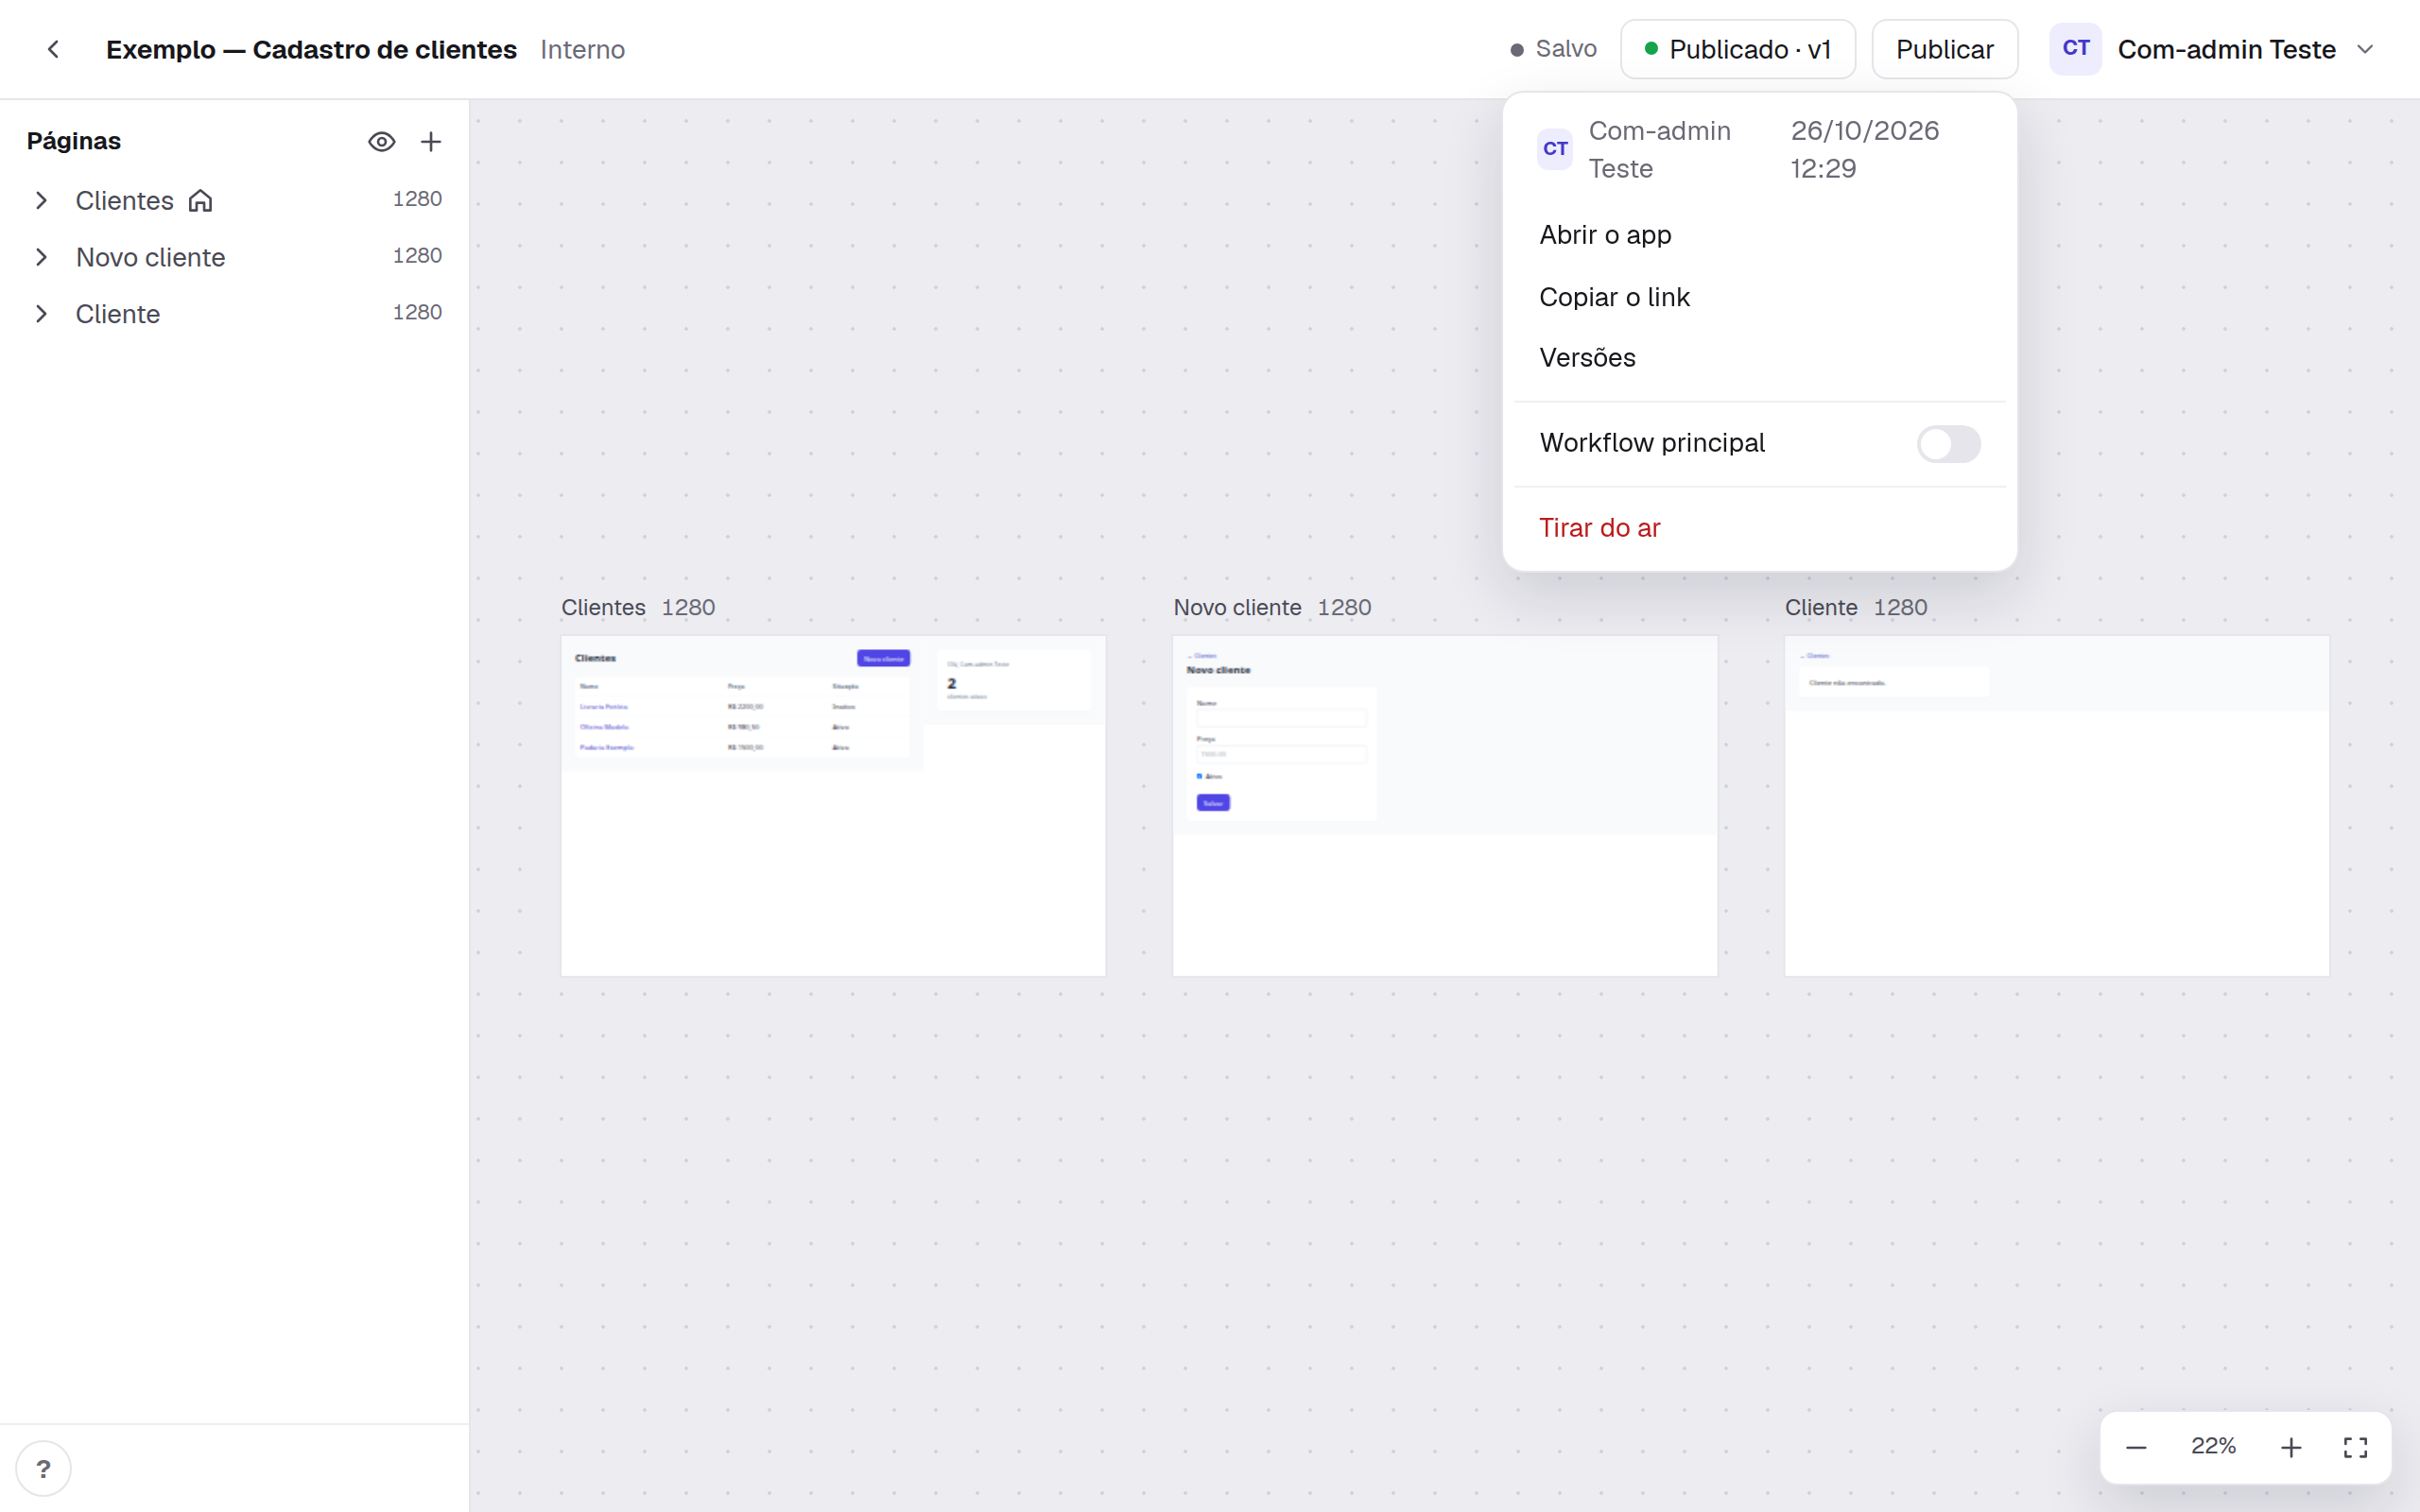This screenshot has height=1512, width=2420.
Task: Click the Interno label in header
Action: 583,49
